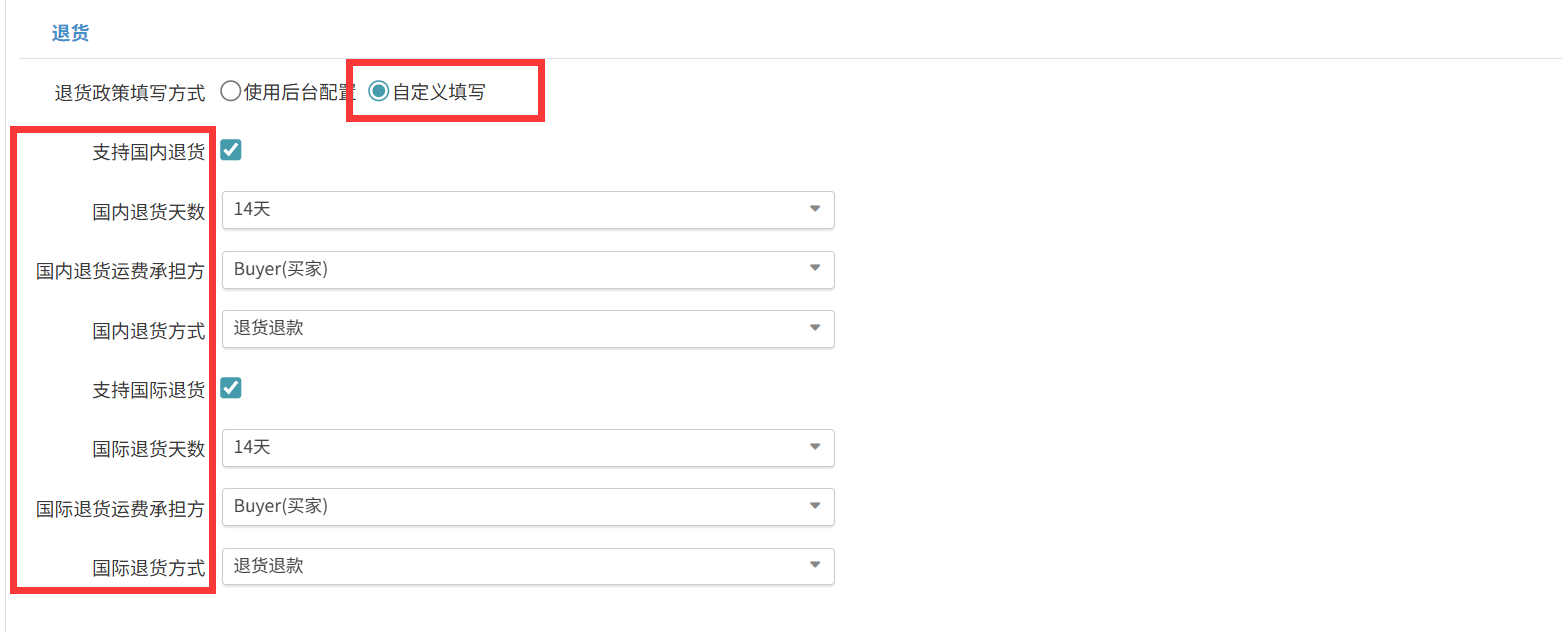The height and width of the screenshot is (632, 1564).
Task: Click the 支持国内退货 label text
Action: 149,152
